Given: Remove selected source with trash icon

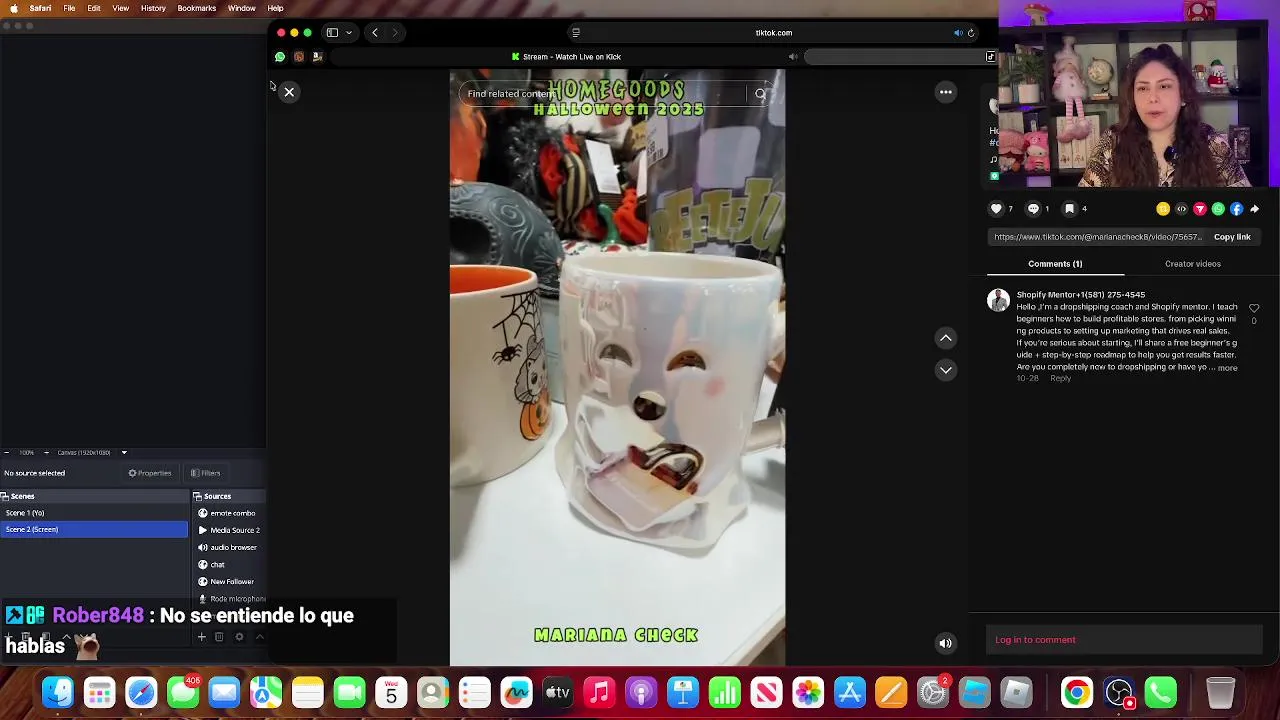Looking at the screenshot, I should (219, 637).
